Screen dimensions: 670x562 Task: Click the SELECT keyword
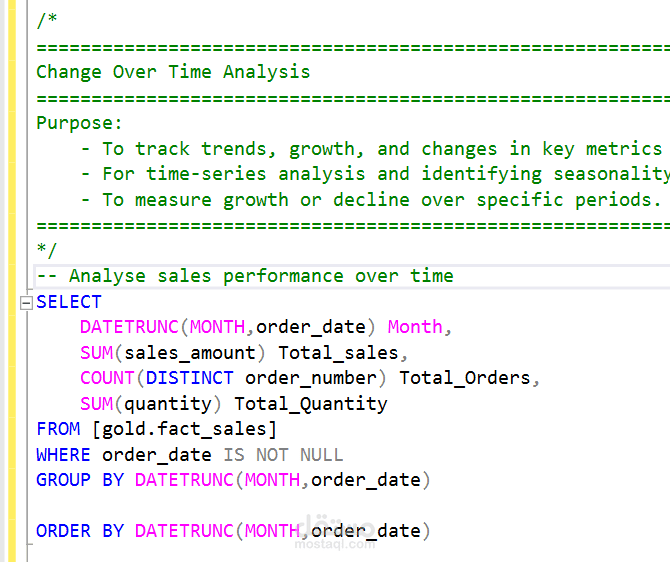click(x=69, y=302)
